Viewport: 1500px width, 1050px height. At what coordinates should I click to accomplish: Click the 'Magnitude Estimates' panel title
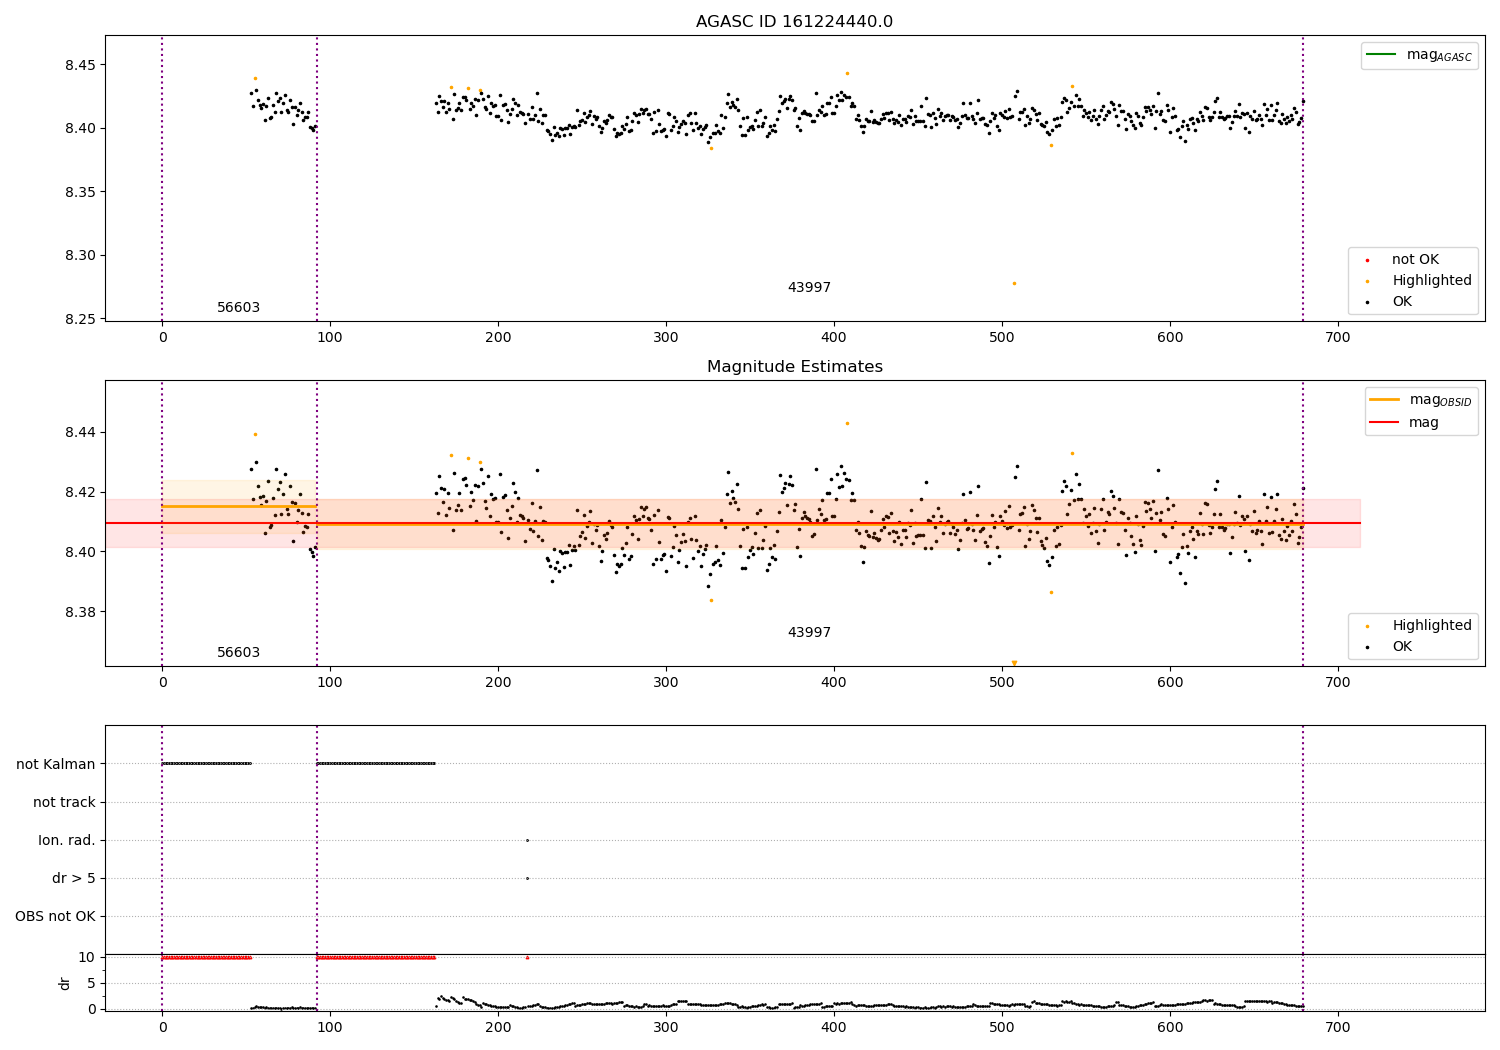click(x=794, y=367)
